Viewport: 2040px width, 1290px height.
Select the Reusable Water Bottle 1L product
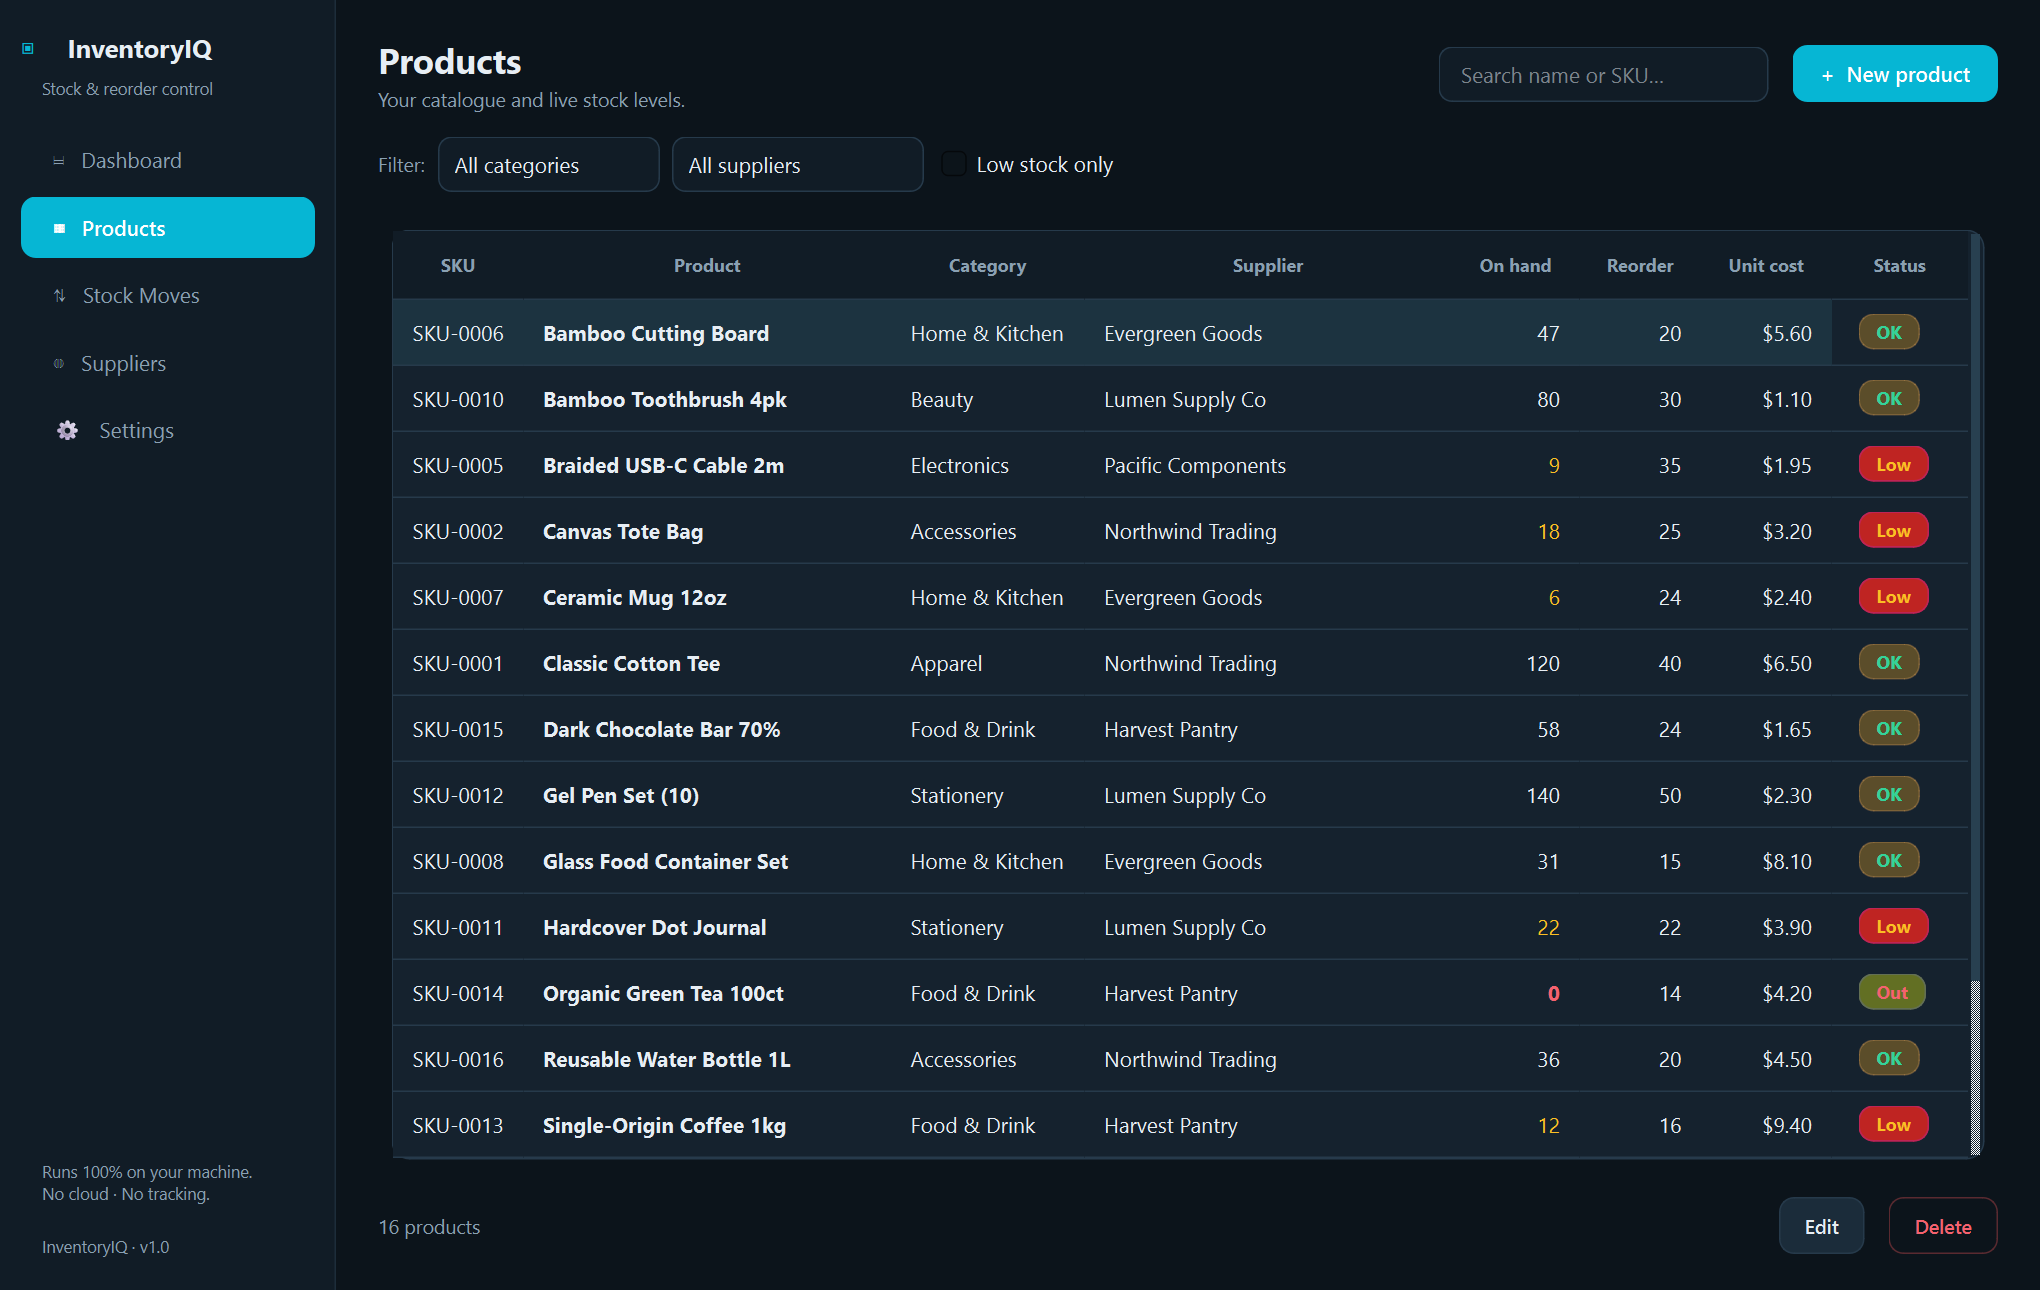coord(667,1060)
